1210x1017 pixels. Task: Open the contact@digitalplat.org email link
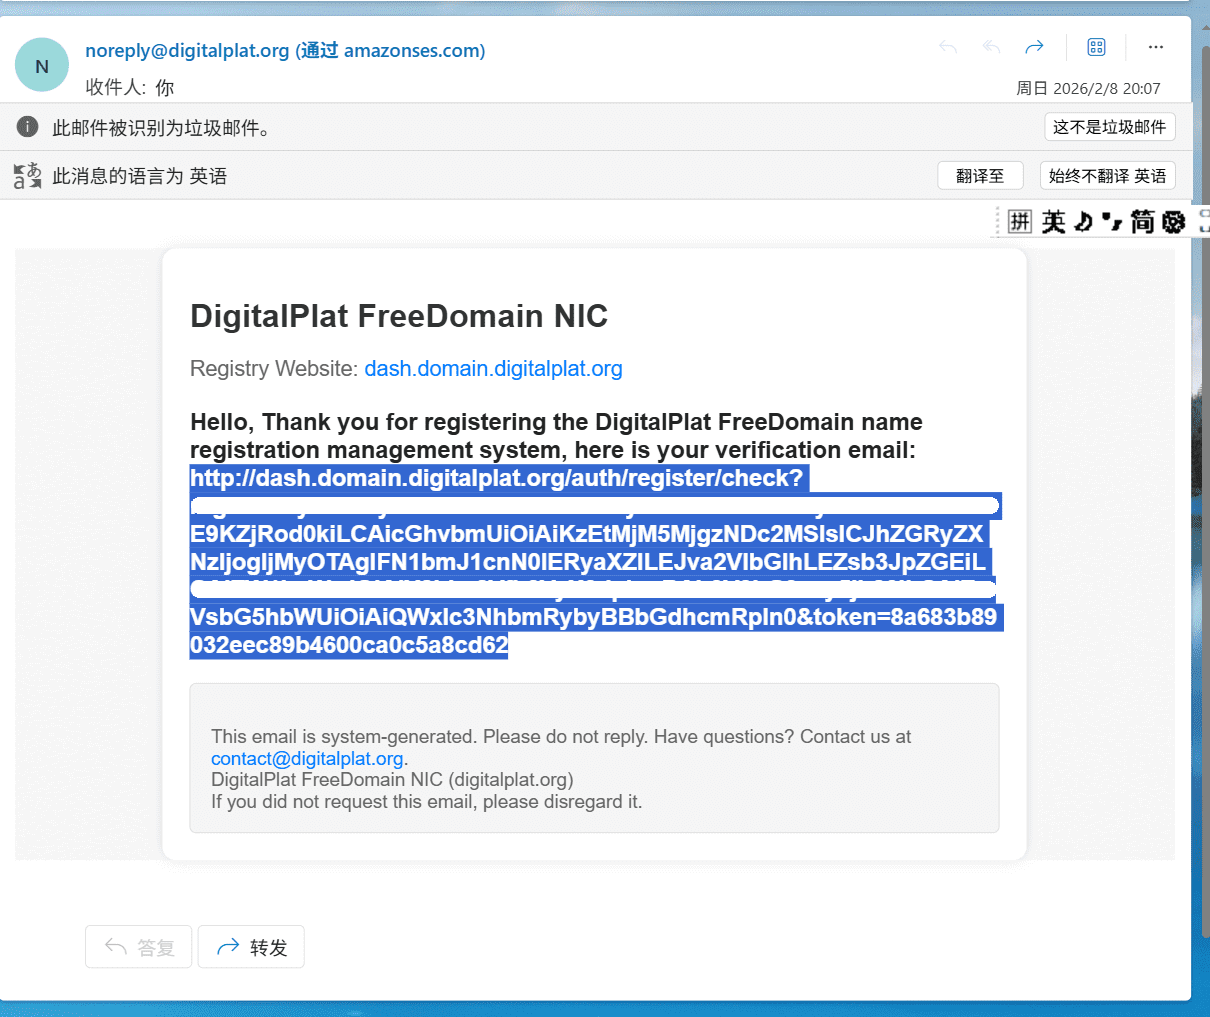click(307, 758)
